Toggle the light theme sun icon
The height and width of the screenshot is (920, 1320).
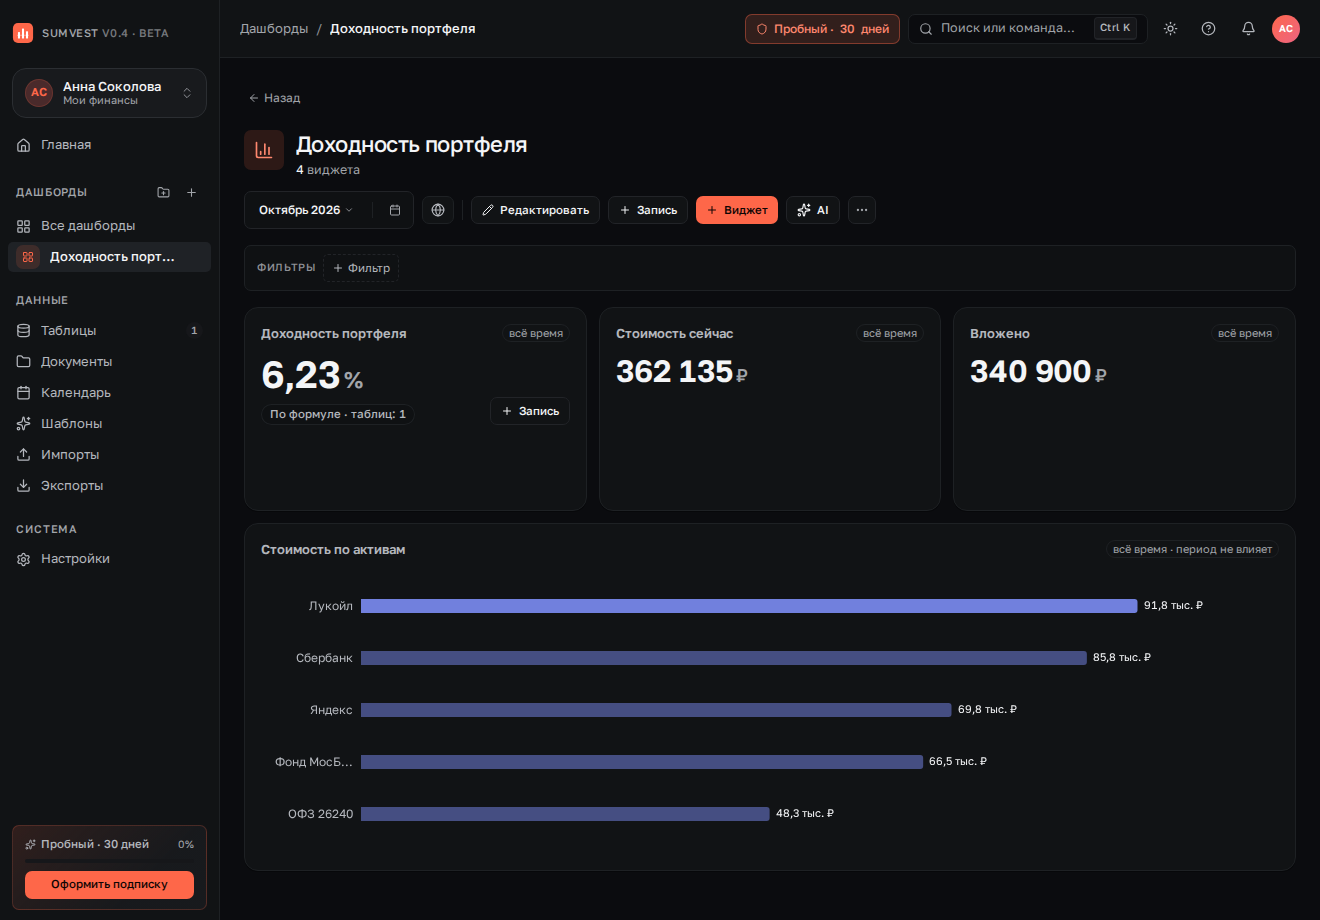tap(1170, 29)
